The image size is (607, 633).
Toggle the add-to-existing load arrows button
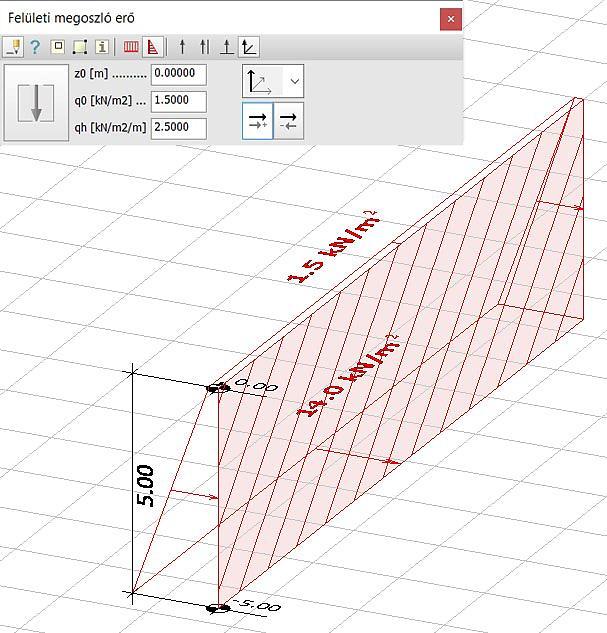(x=257, y=121)
